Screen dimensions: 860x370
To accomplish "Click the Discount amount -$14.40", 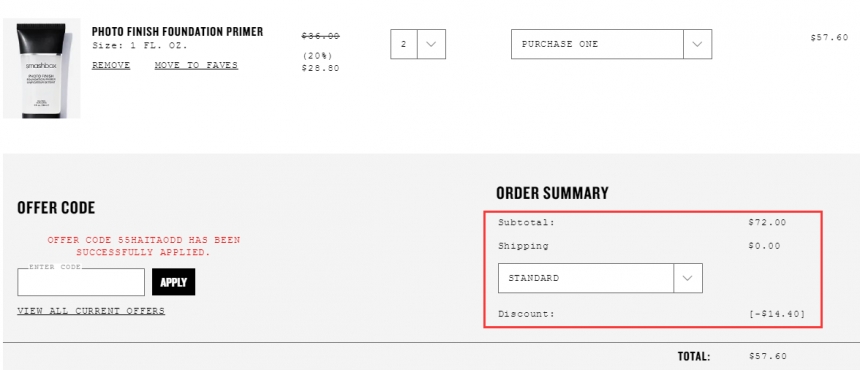I will 777,314.
